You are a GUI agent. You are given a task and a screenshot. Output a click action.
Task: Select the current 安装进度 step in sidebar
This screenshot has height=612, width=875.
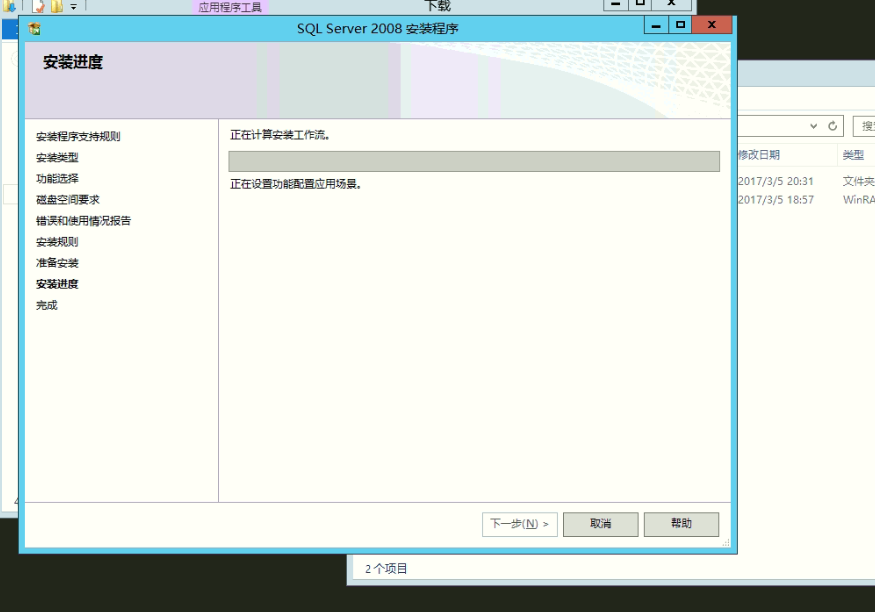57,284
